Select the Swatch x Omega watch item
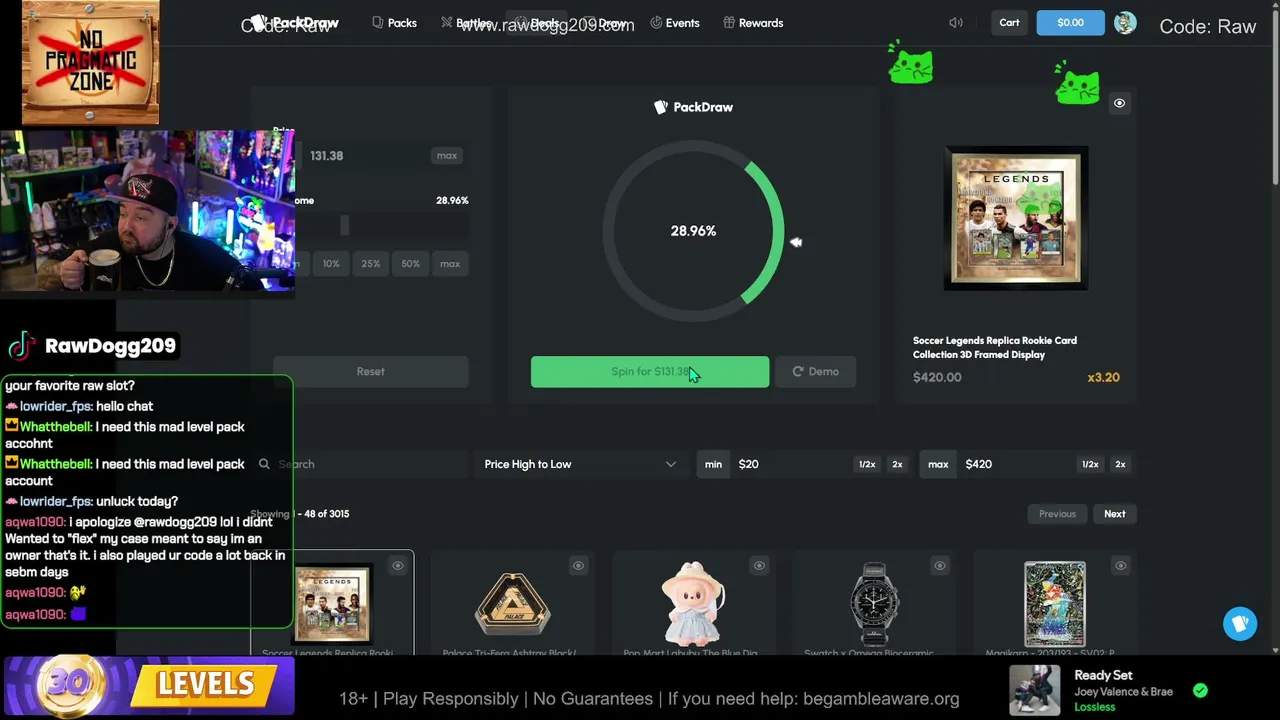This screenshot has width=1280, height=720. click(874, 604)
